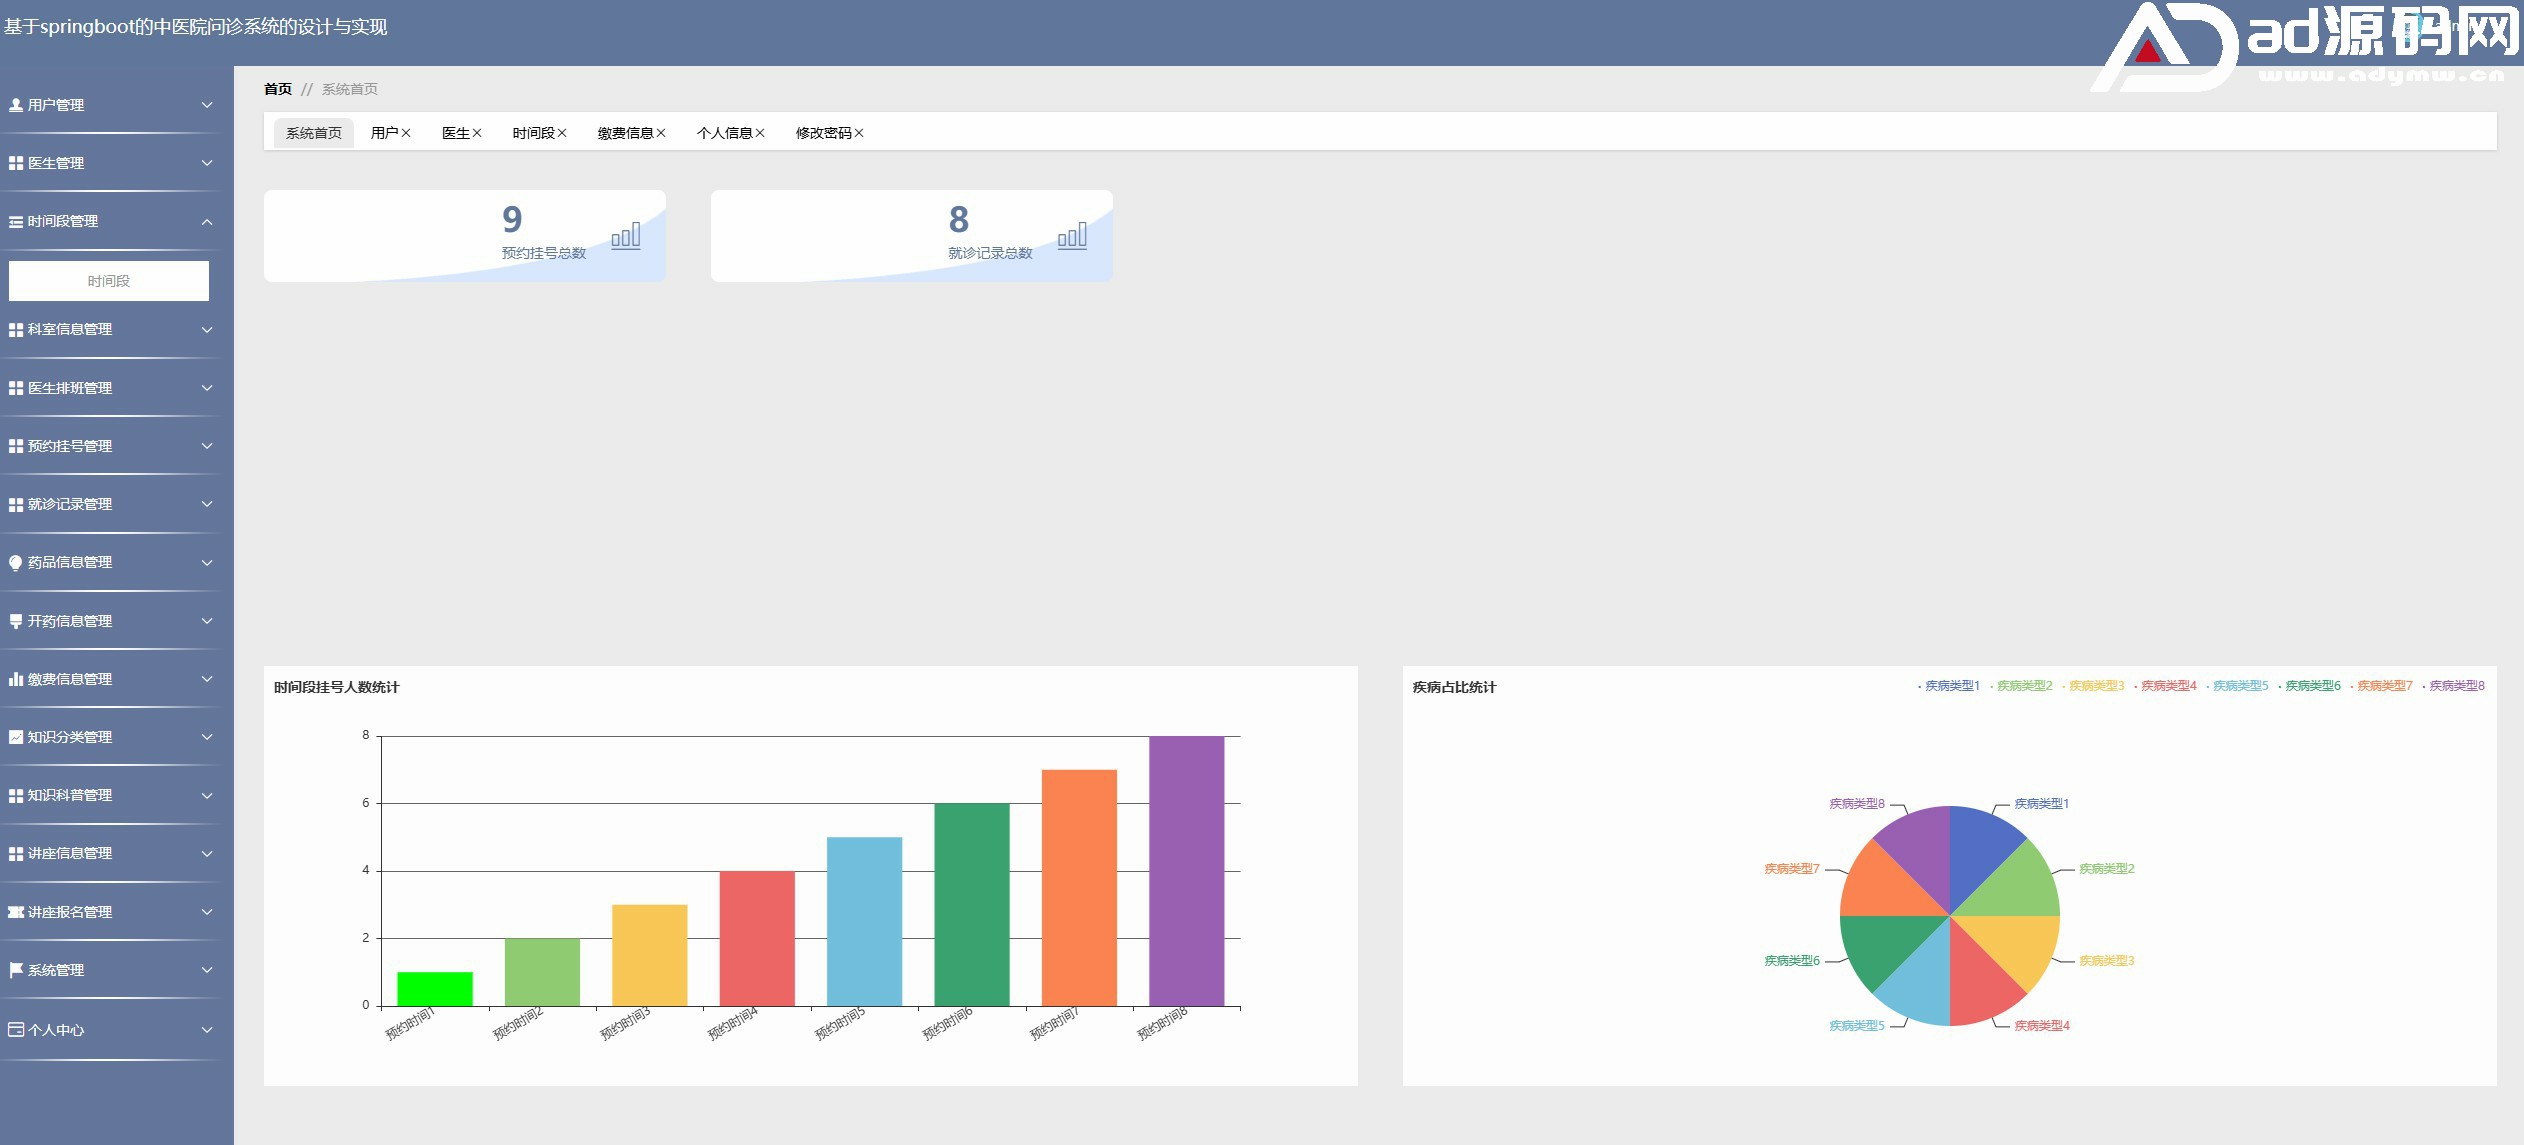This screenshot has width=2524, height=1145.
Task: Switch to the 缴费信息 tab
Action: [625, 133]
